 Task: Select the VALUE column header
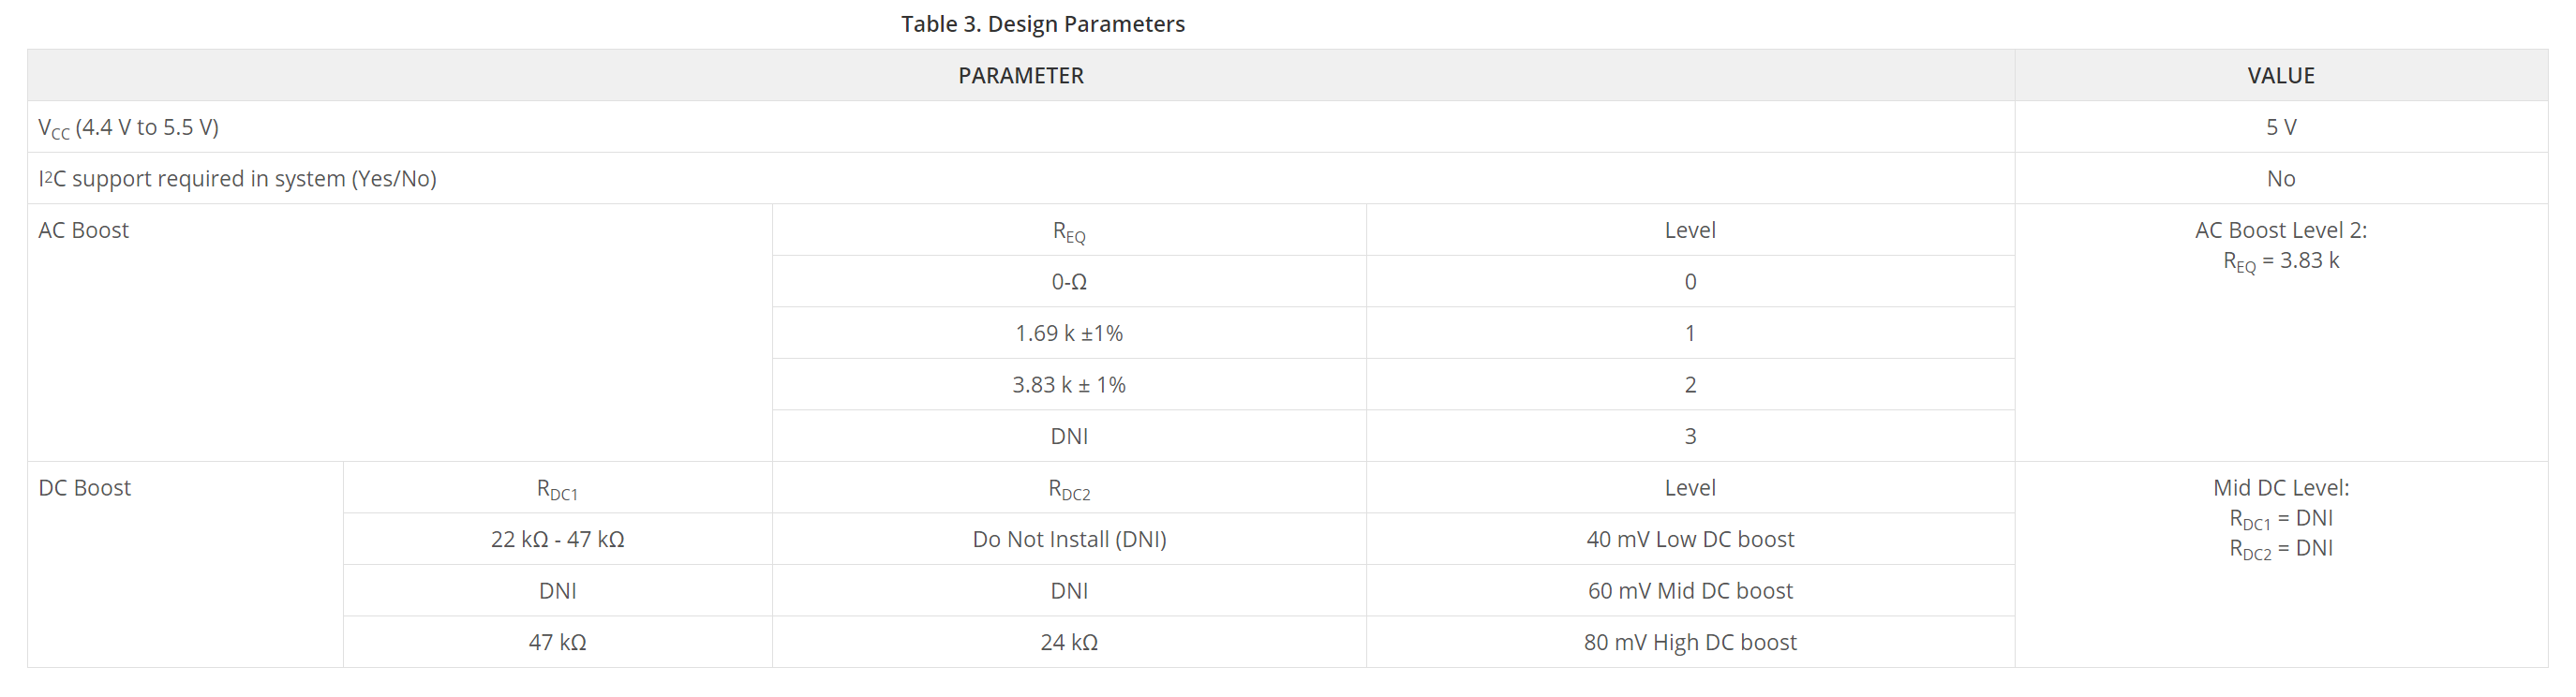(2280, 76)
